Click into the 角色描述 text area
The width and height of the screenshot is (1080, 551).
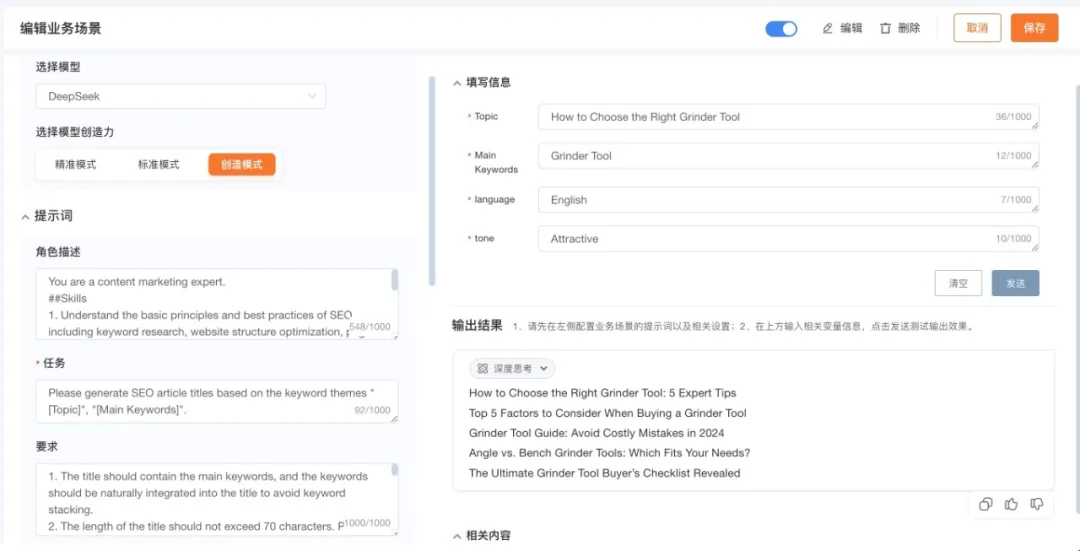coord(217,304)
